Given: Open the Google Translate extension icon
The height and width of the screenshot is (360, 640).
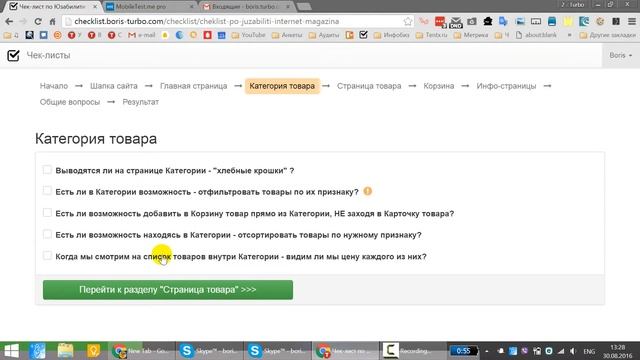Looking at the screenshot, I should 503,21.
